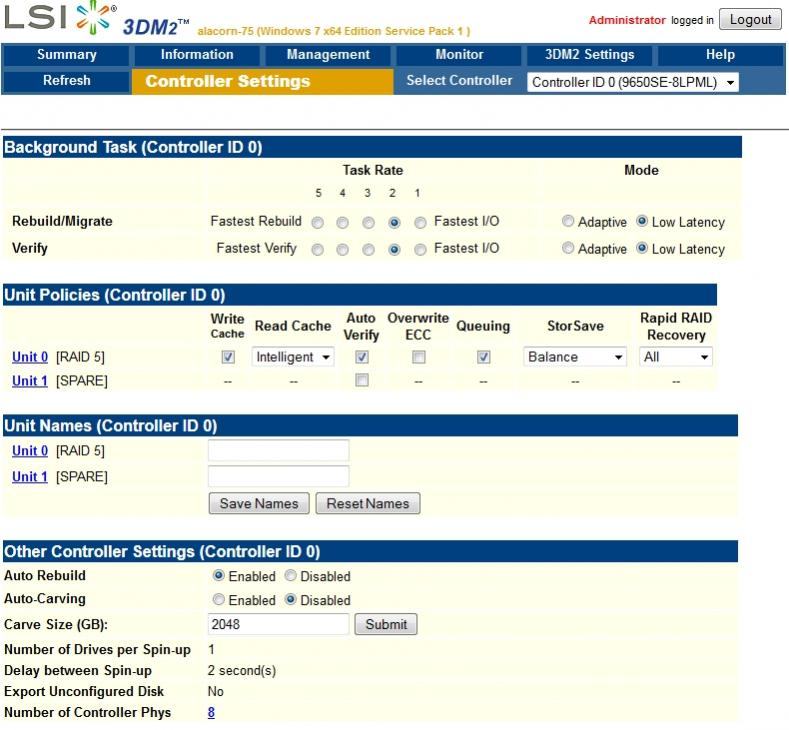This screenshot has height=730, width=789.
Task: Click the Refresh menu item
Action: (66, 81)
